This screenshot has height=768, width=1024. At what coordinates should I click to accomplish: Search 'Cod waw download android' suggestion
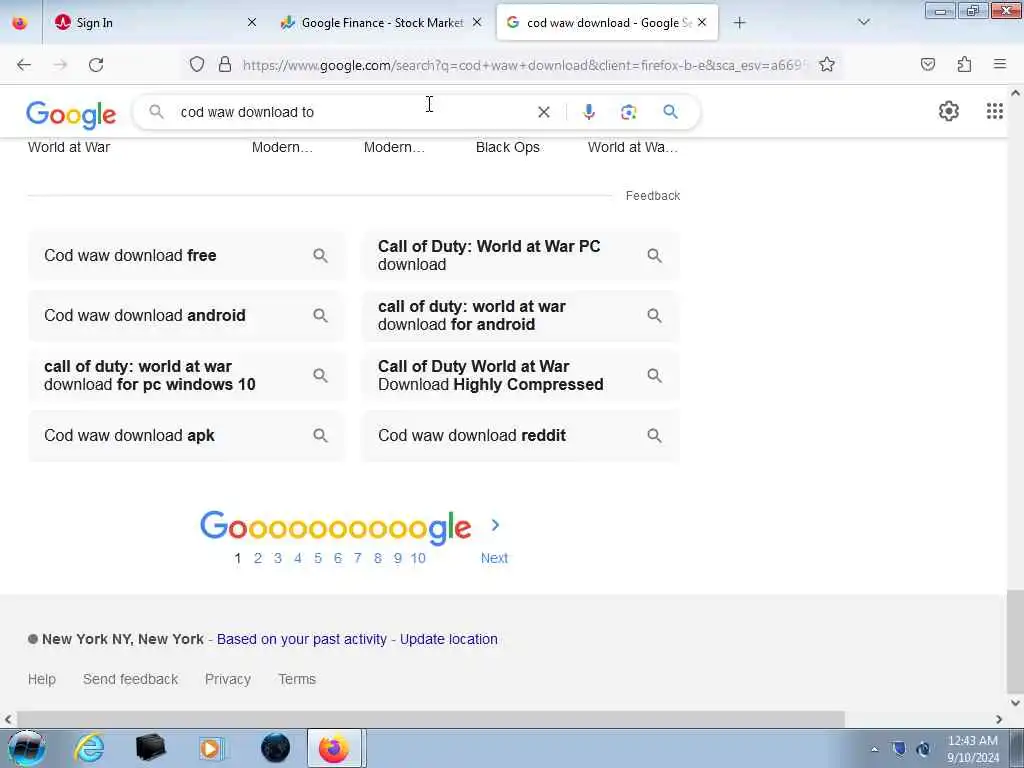click(187, 315)
